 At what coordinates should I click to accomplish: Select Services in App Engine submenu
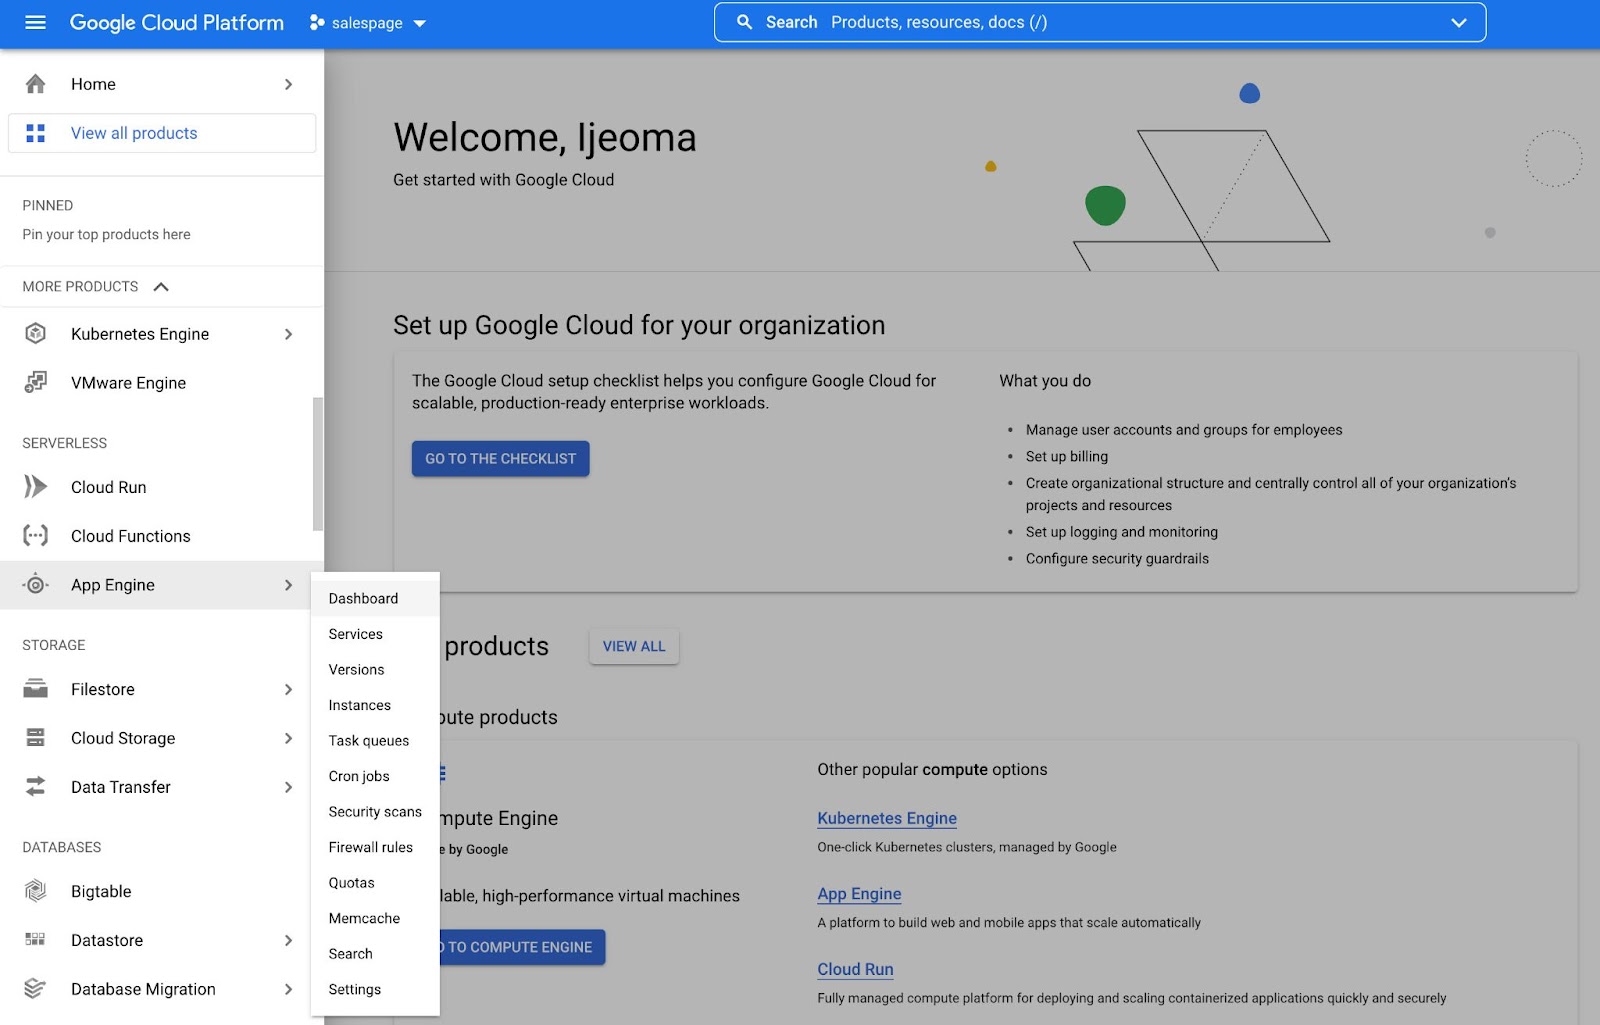point(375,634)
